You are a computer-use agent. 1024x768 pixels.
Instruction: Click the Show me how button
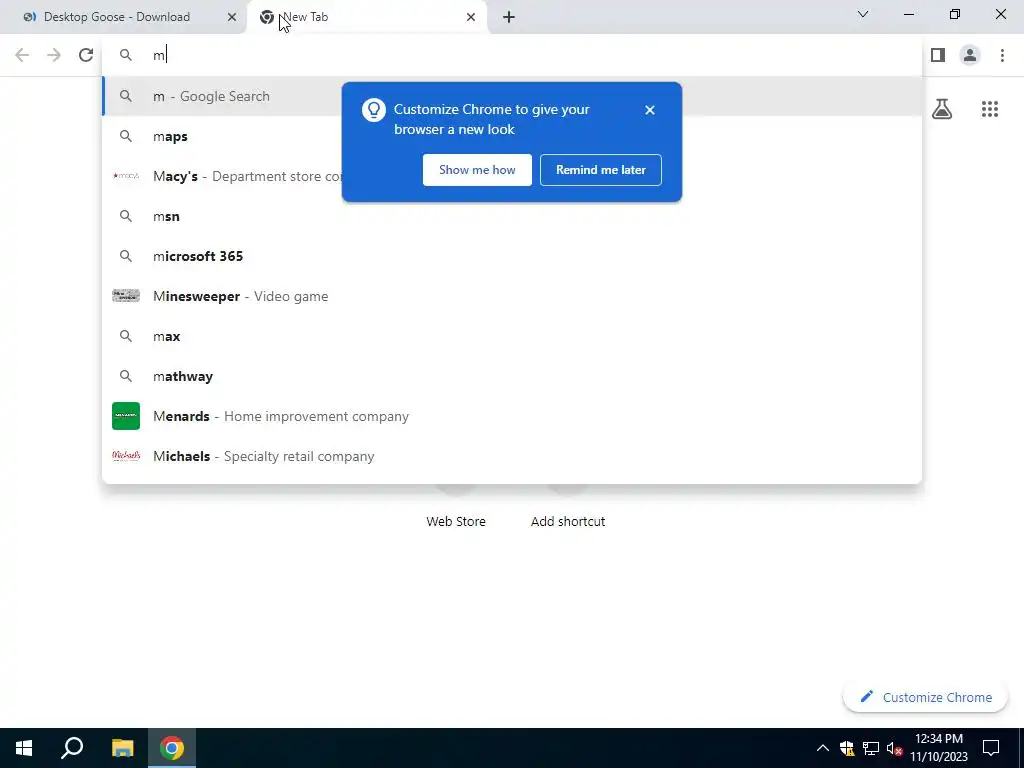pyautogui.click(x=477, y=170)
